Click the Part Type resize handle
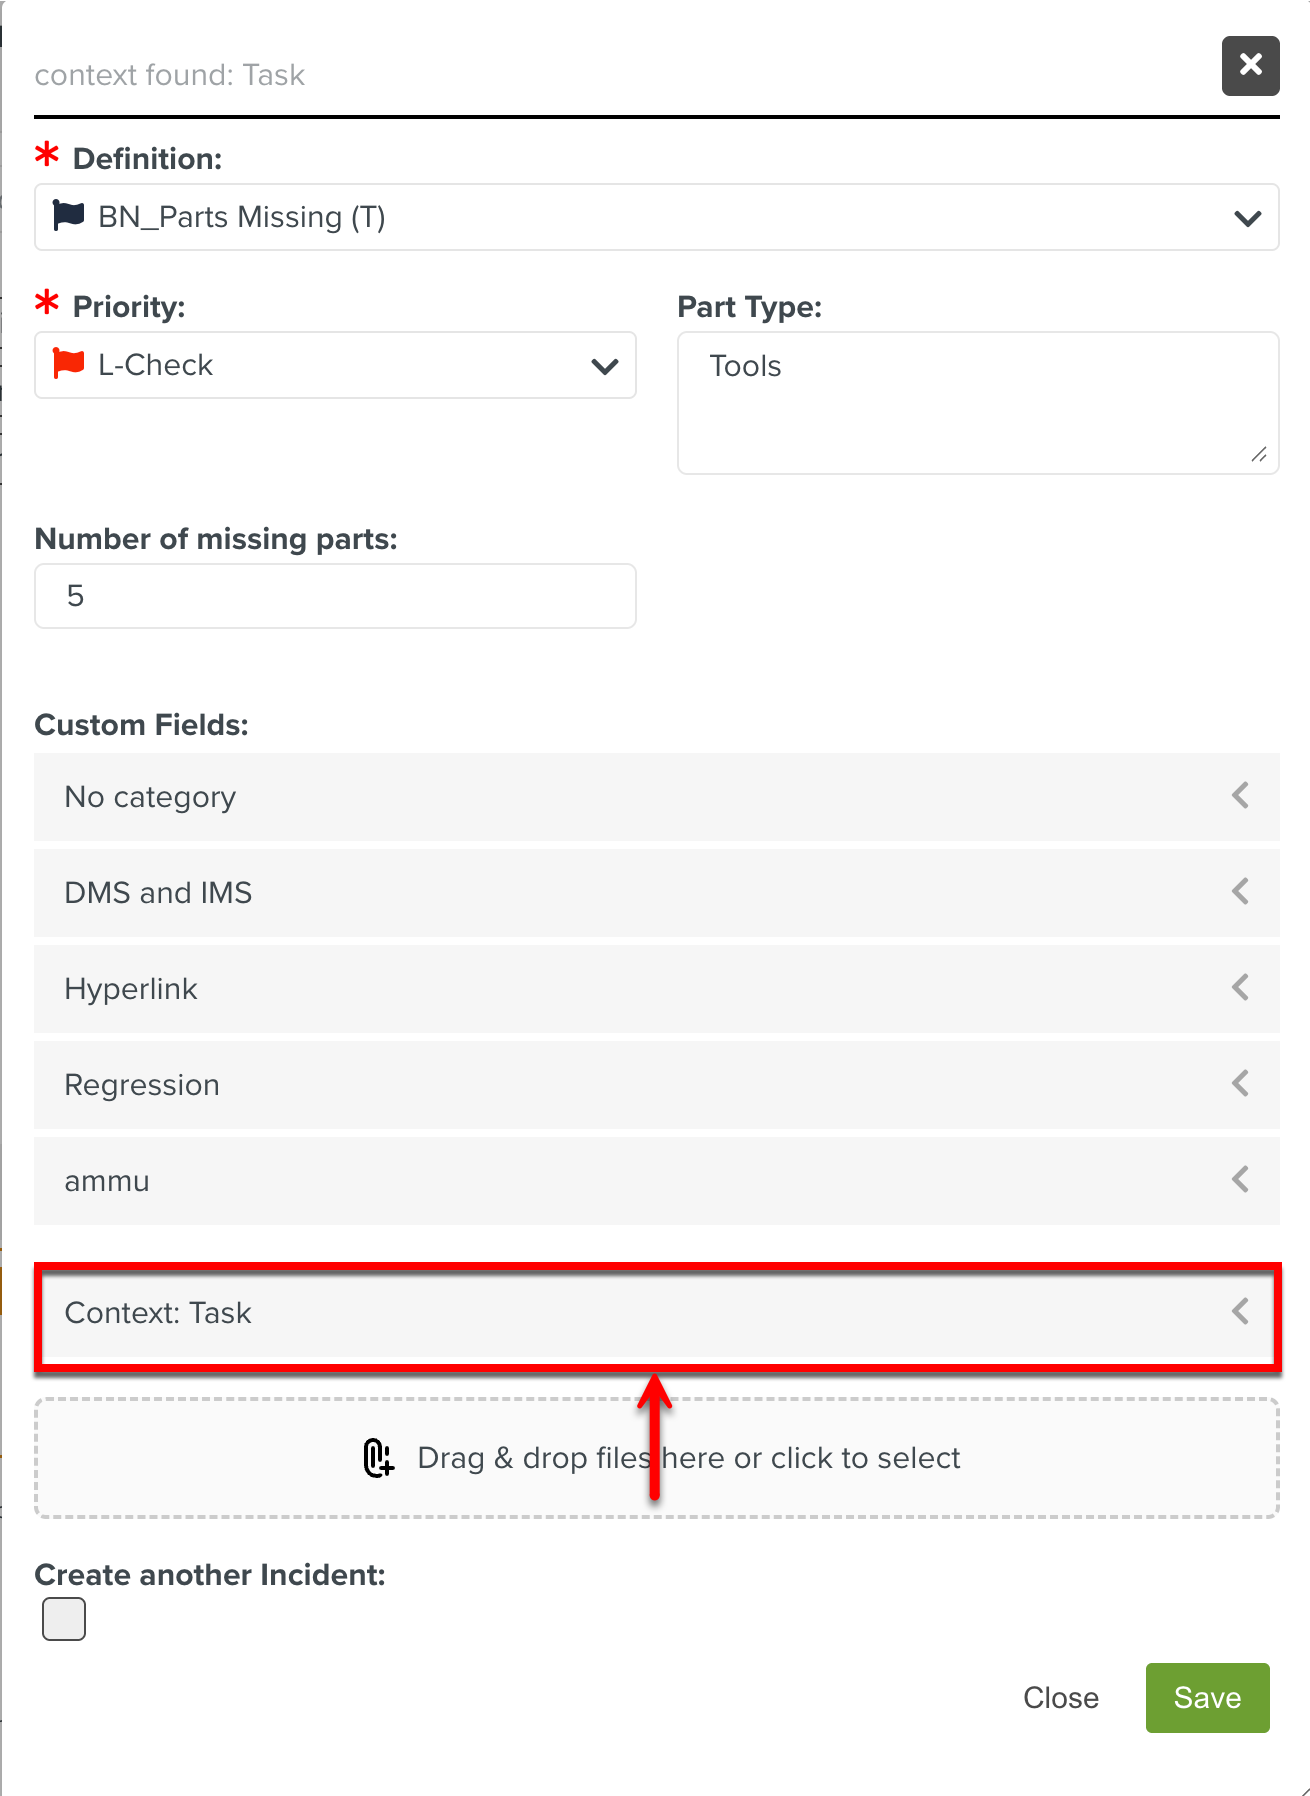Screen dimensions: 1310x1796 click(1259, 455)
